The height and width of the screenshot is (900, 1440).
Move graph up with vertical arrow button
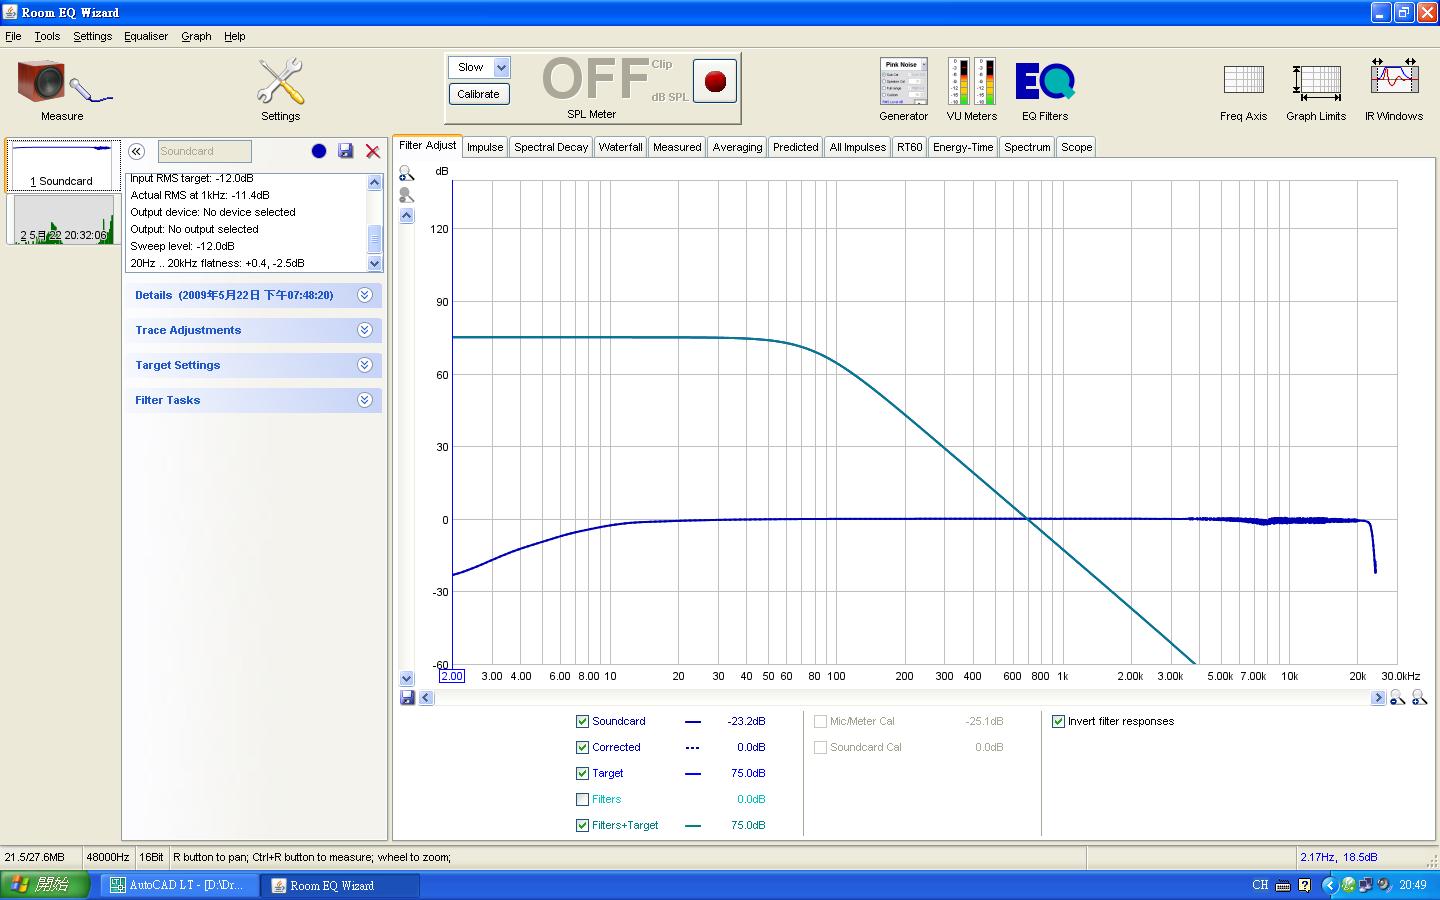point(407,215)
